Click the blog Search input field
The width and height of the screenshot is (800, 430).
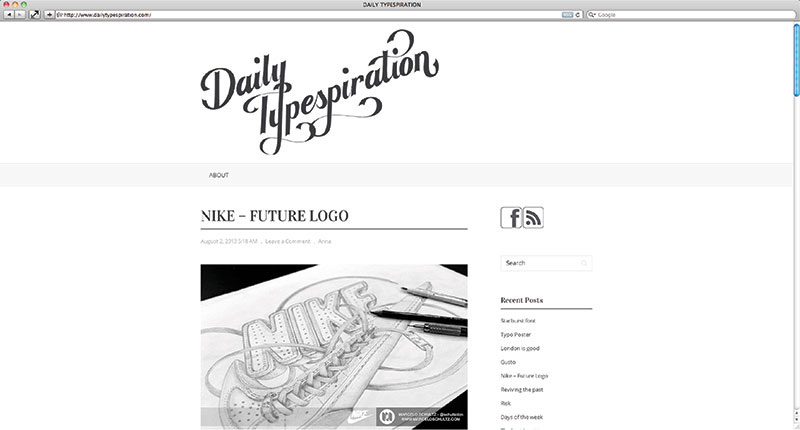click(x=546, y=263)
